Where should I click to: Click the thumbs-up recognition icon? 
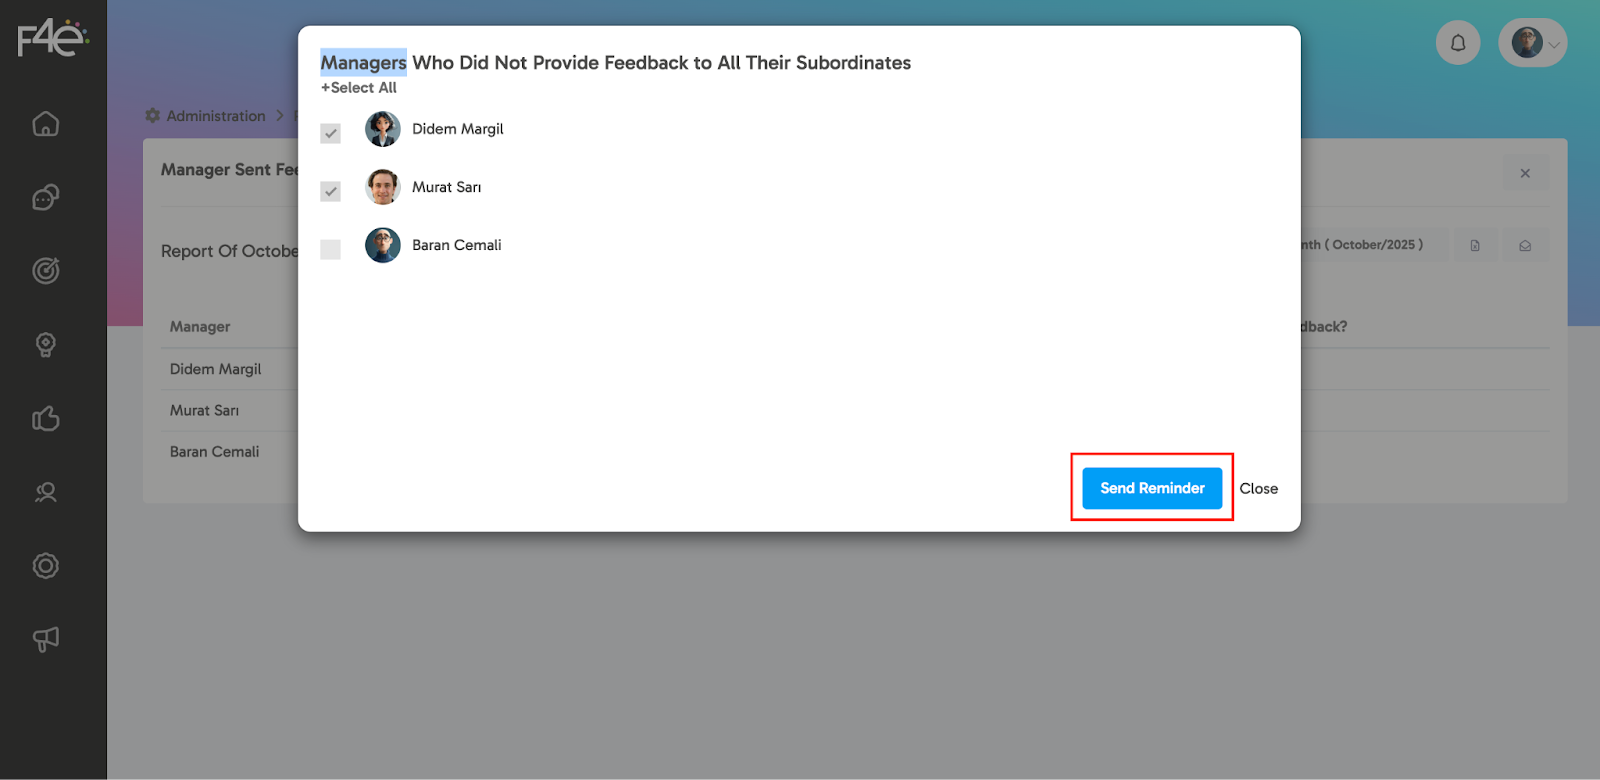pyautogui.click(x=46, y=418)
